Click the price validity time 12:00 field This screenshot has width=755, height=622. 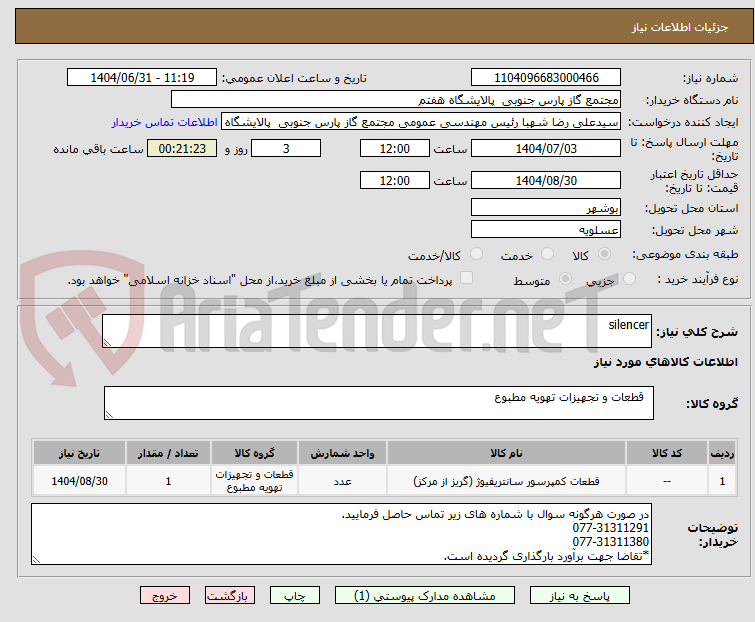[x=395, y=181]
